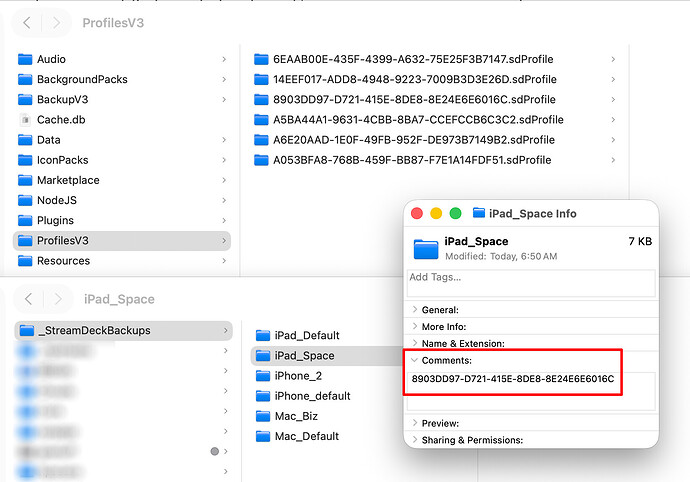Select the A6E20AAD sdProfile folder icon
This screenshot has width=690, height=482.
pyautogui.click(x=261, y=140)
